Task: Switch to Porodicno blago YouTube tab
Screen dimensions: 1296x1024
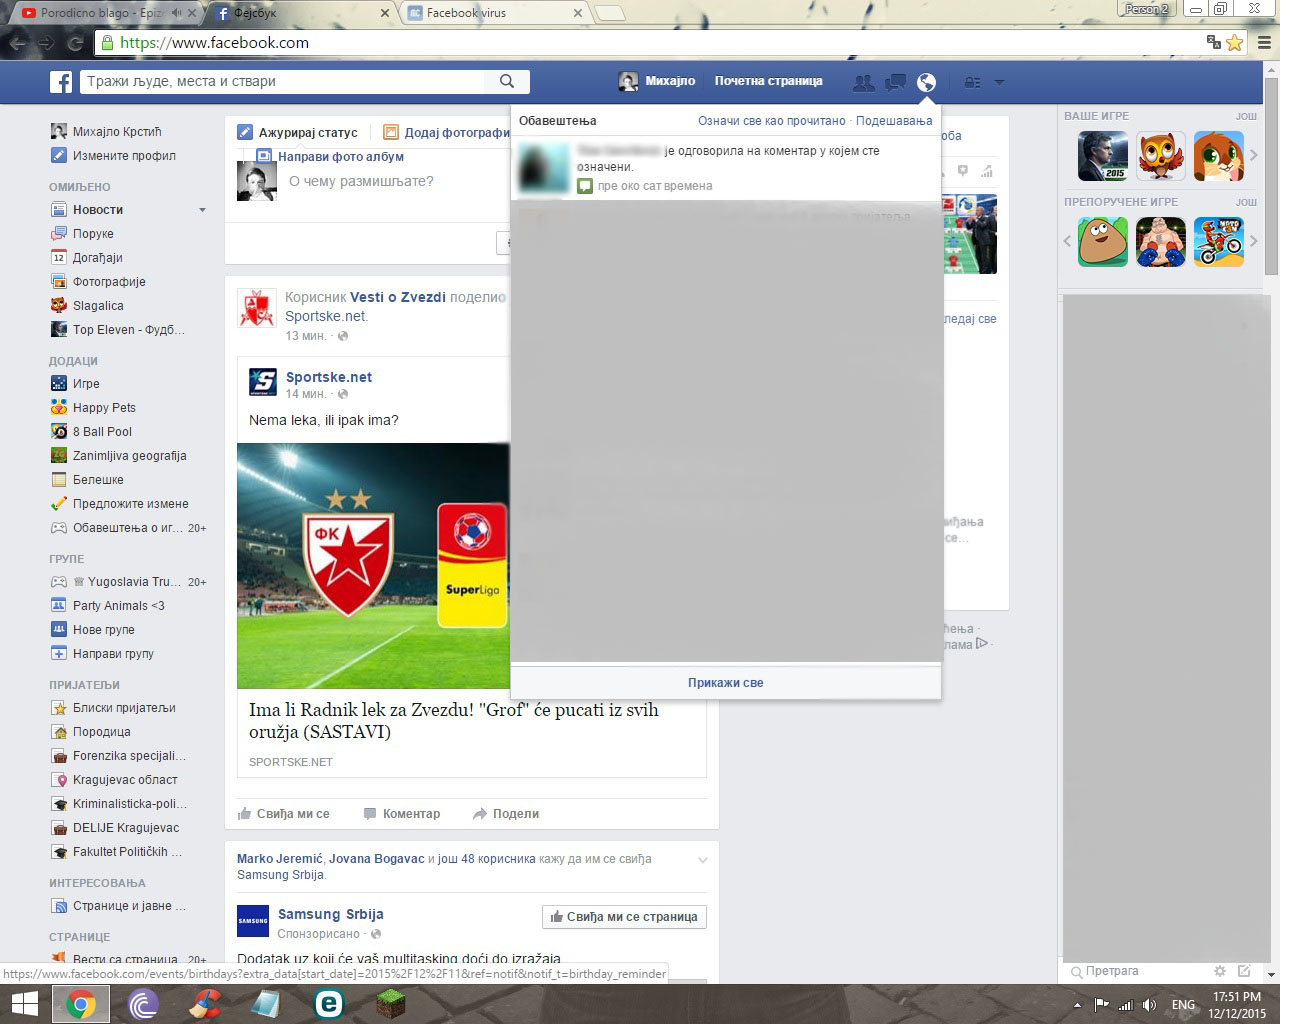Action: [x=108, y=13]
